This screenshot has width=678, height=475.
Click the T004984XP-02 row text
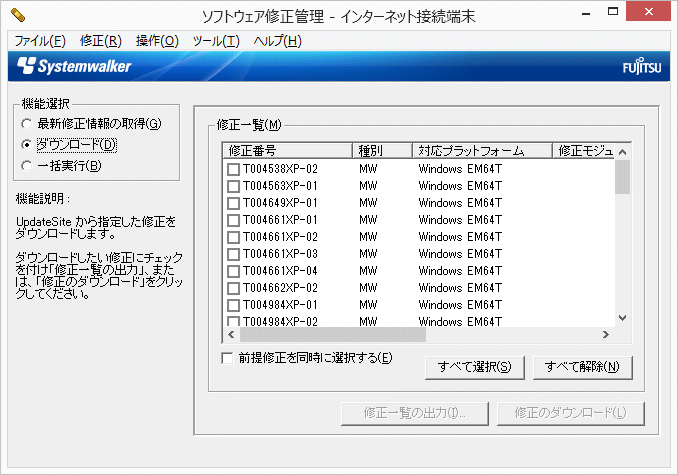[280, 322]
